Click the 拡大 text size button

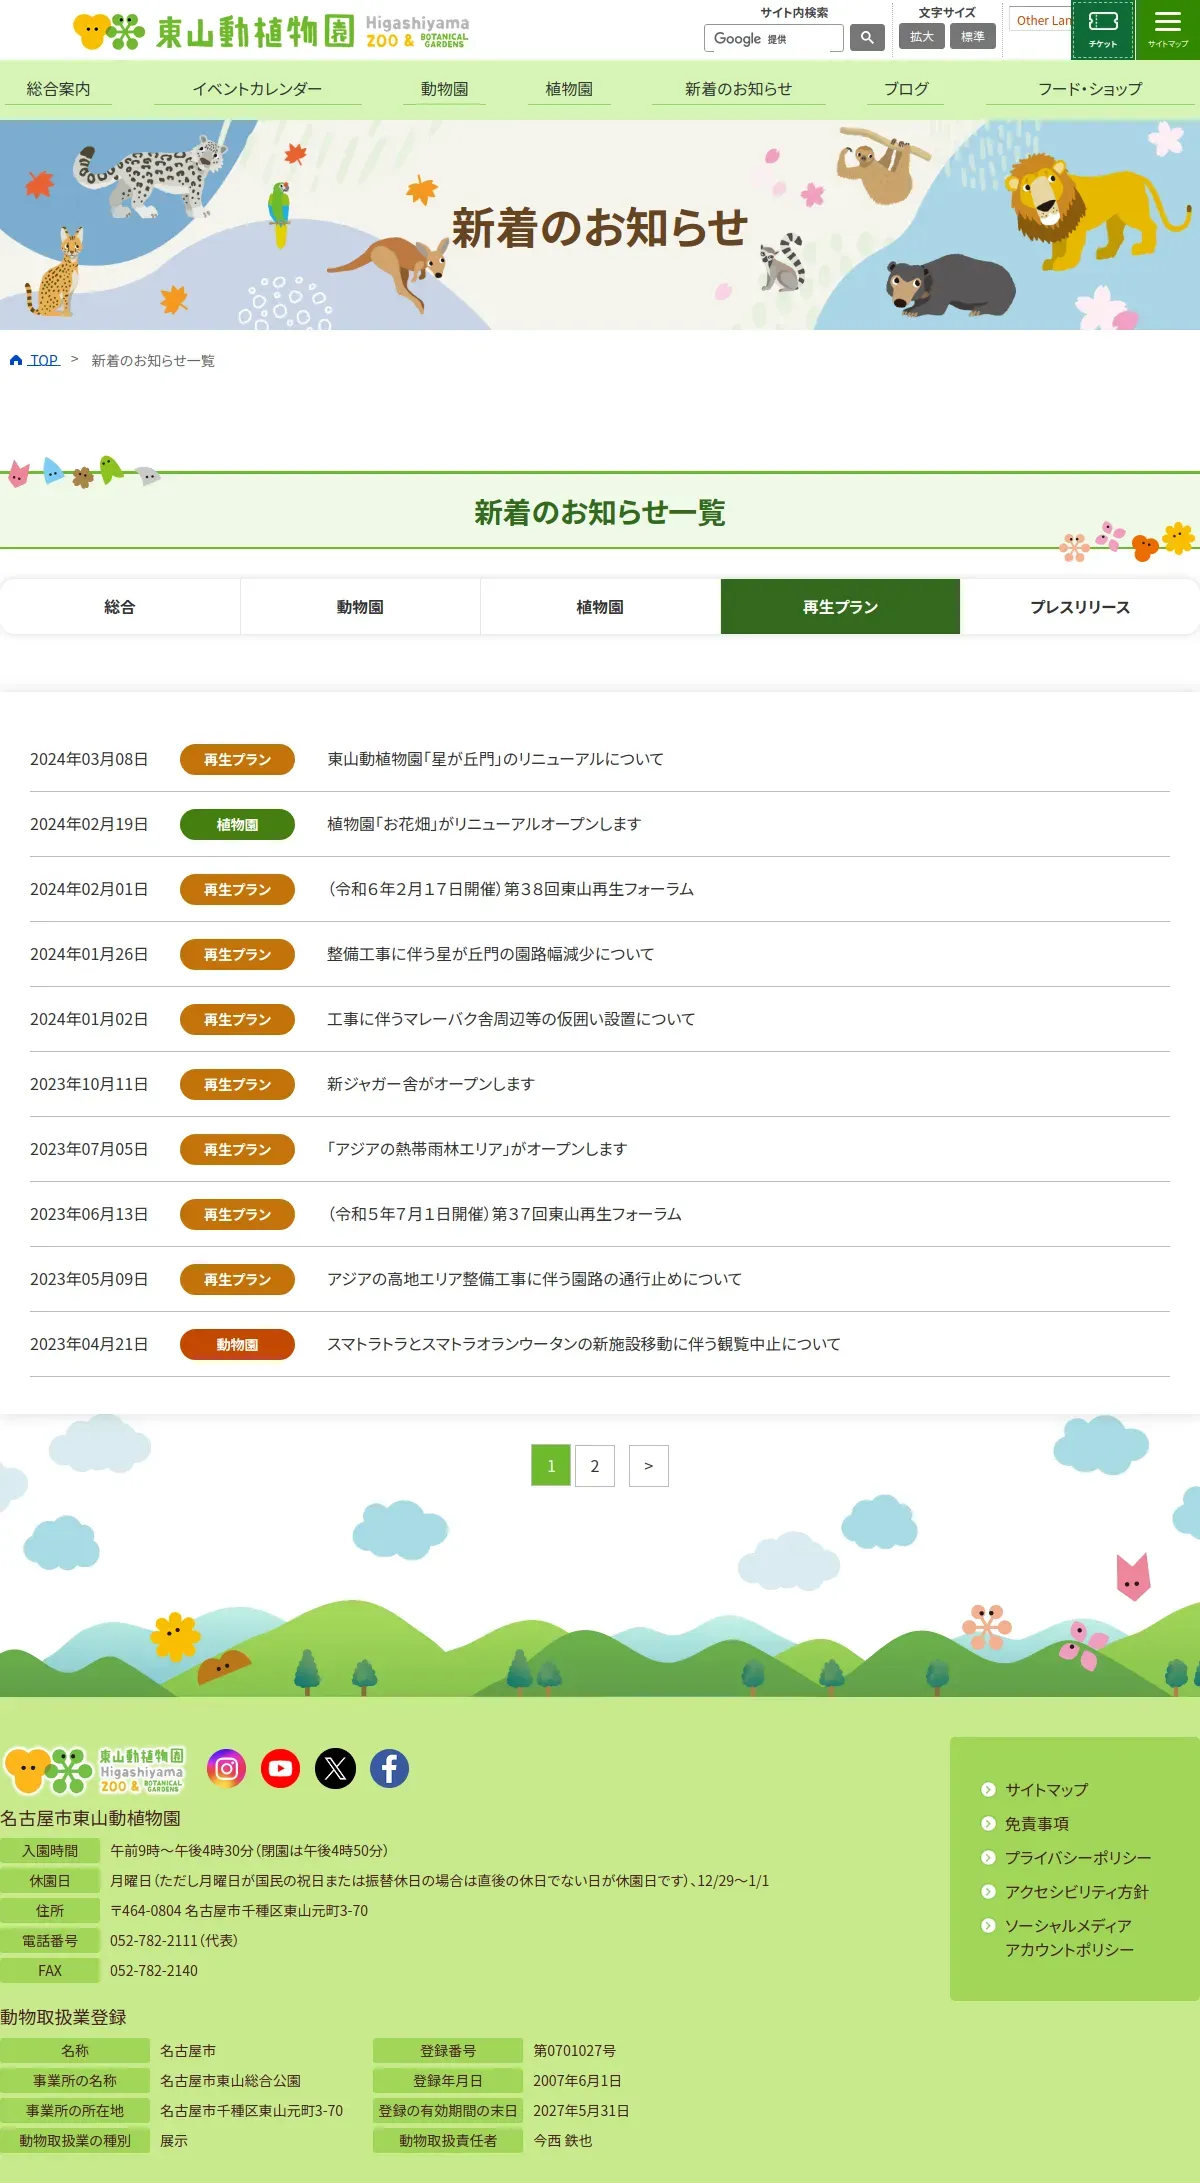tap(921, 37)
